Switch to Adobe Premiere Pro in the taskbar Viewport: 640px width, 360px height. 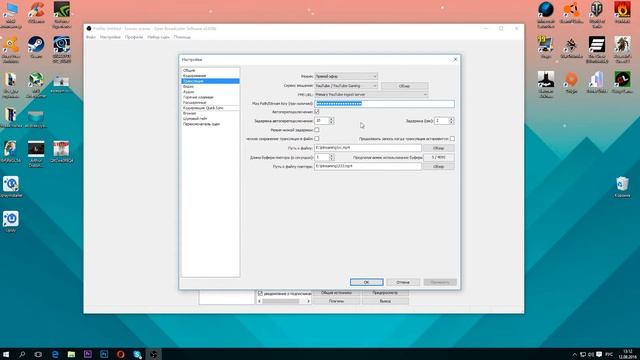88,354
